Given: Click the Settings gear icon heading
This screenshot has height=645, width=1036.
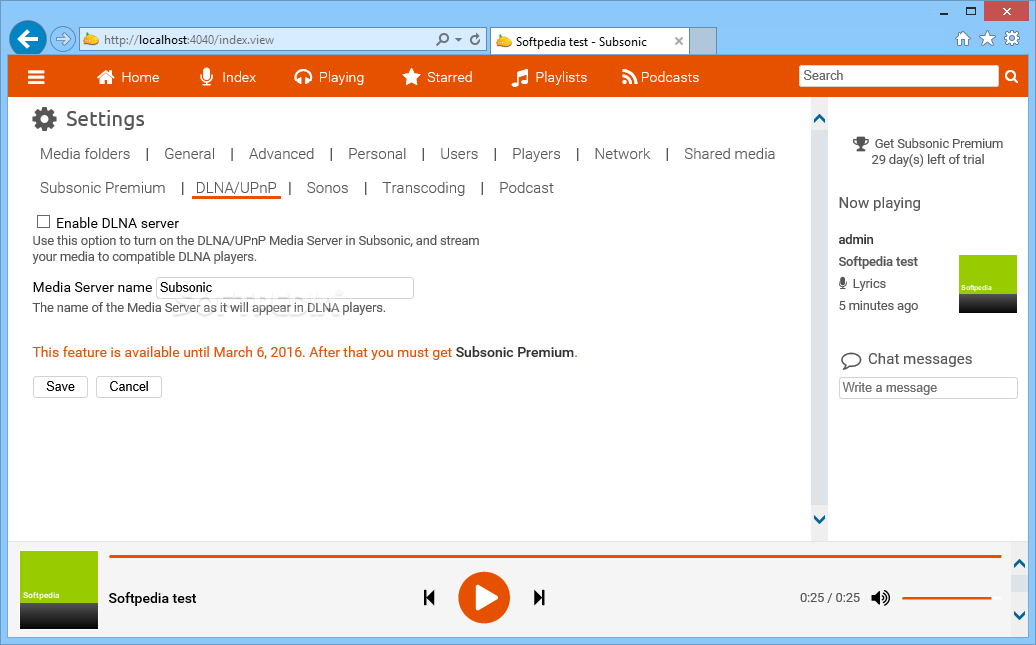Looking at the screenshot, I should coord(44,119).
